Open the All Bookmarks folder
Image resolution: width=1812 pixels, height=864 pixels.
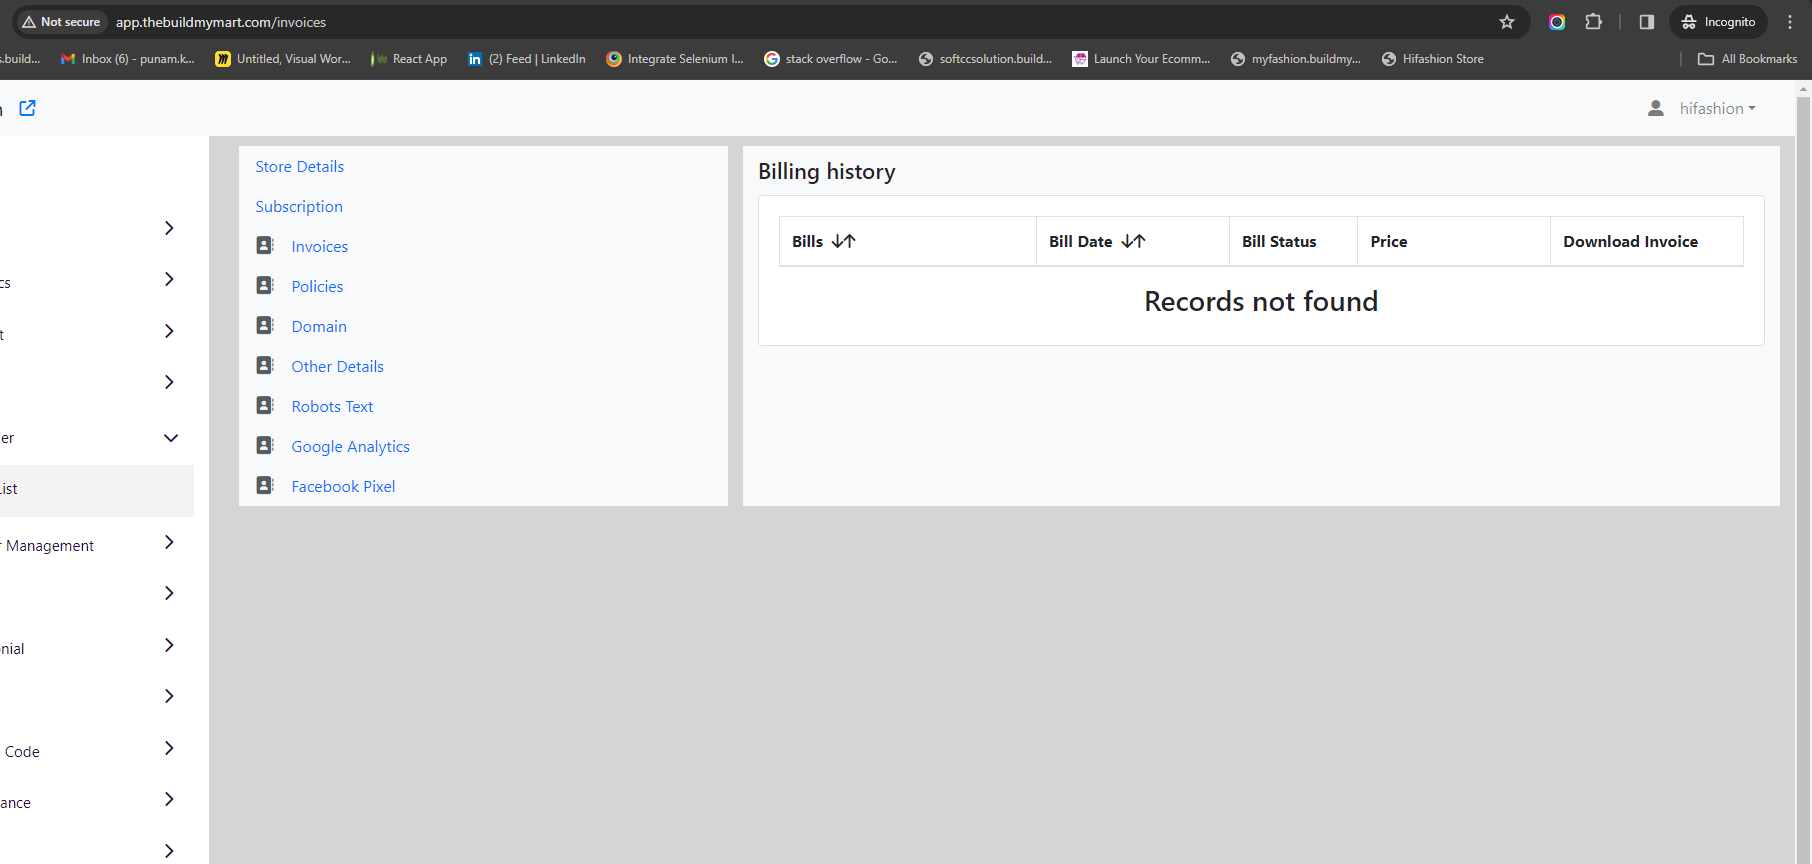click(x=1747, y=59)
